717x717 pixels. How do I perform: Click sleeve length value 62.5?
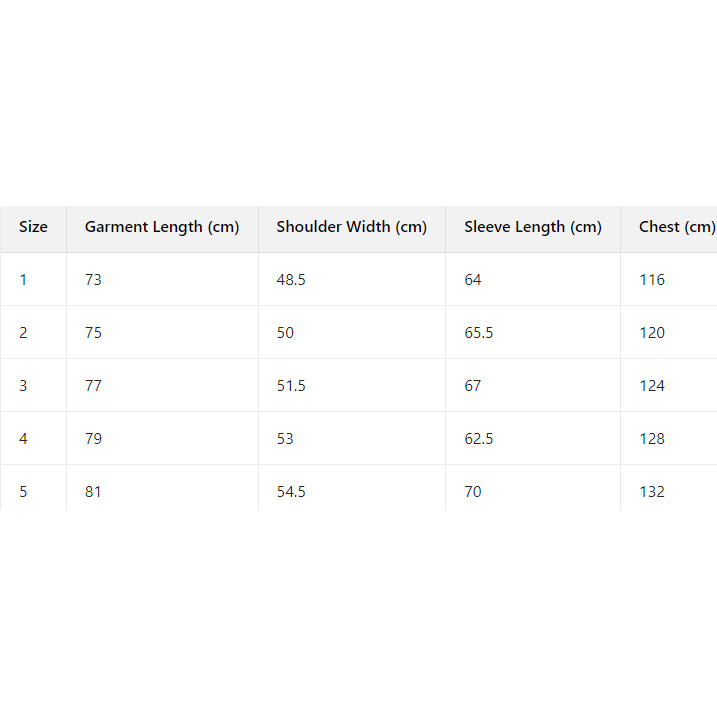(479, 439)
